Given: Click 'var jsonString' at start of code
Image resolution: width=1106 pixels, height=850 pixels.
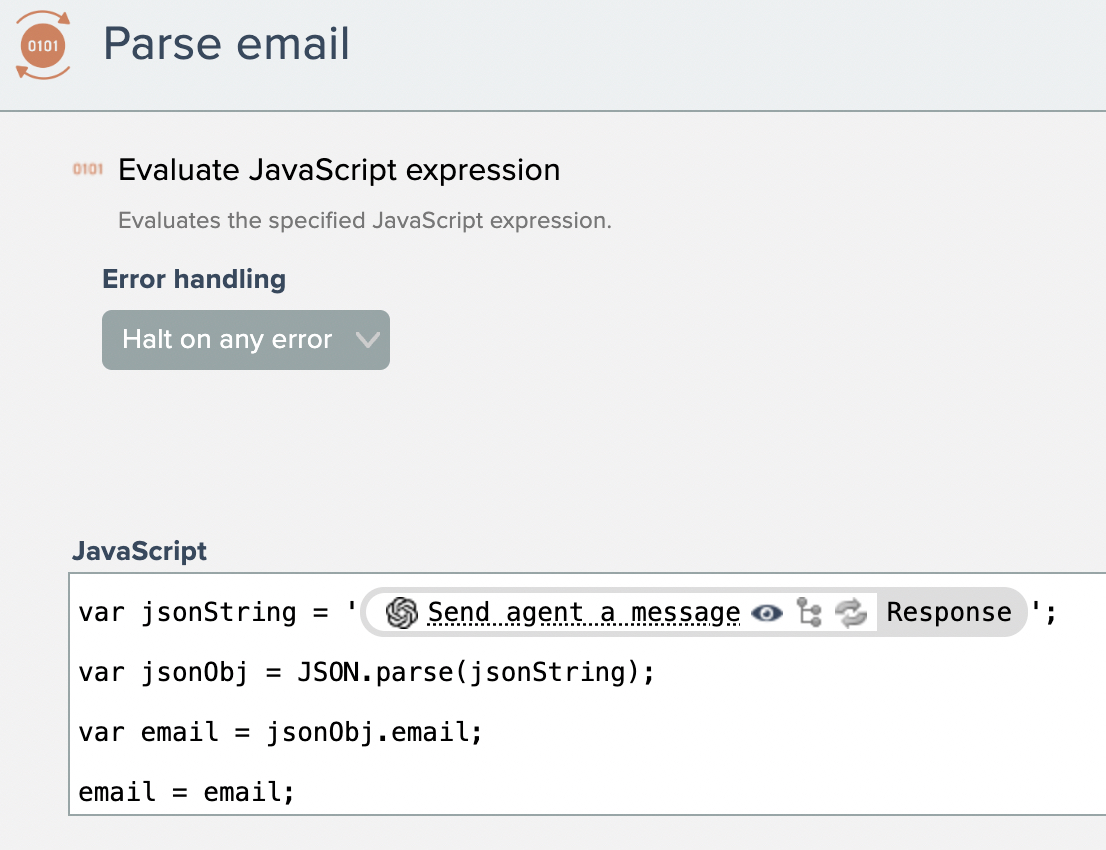Looking at the screenshot, I should 188,613.
